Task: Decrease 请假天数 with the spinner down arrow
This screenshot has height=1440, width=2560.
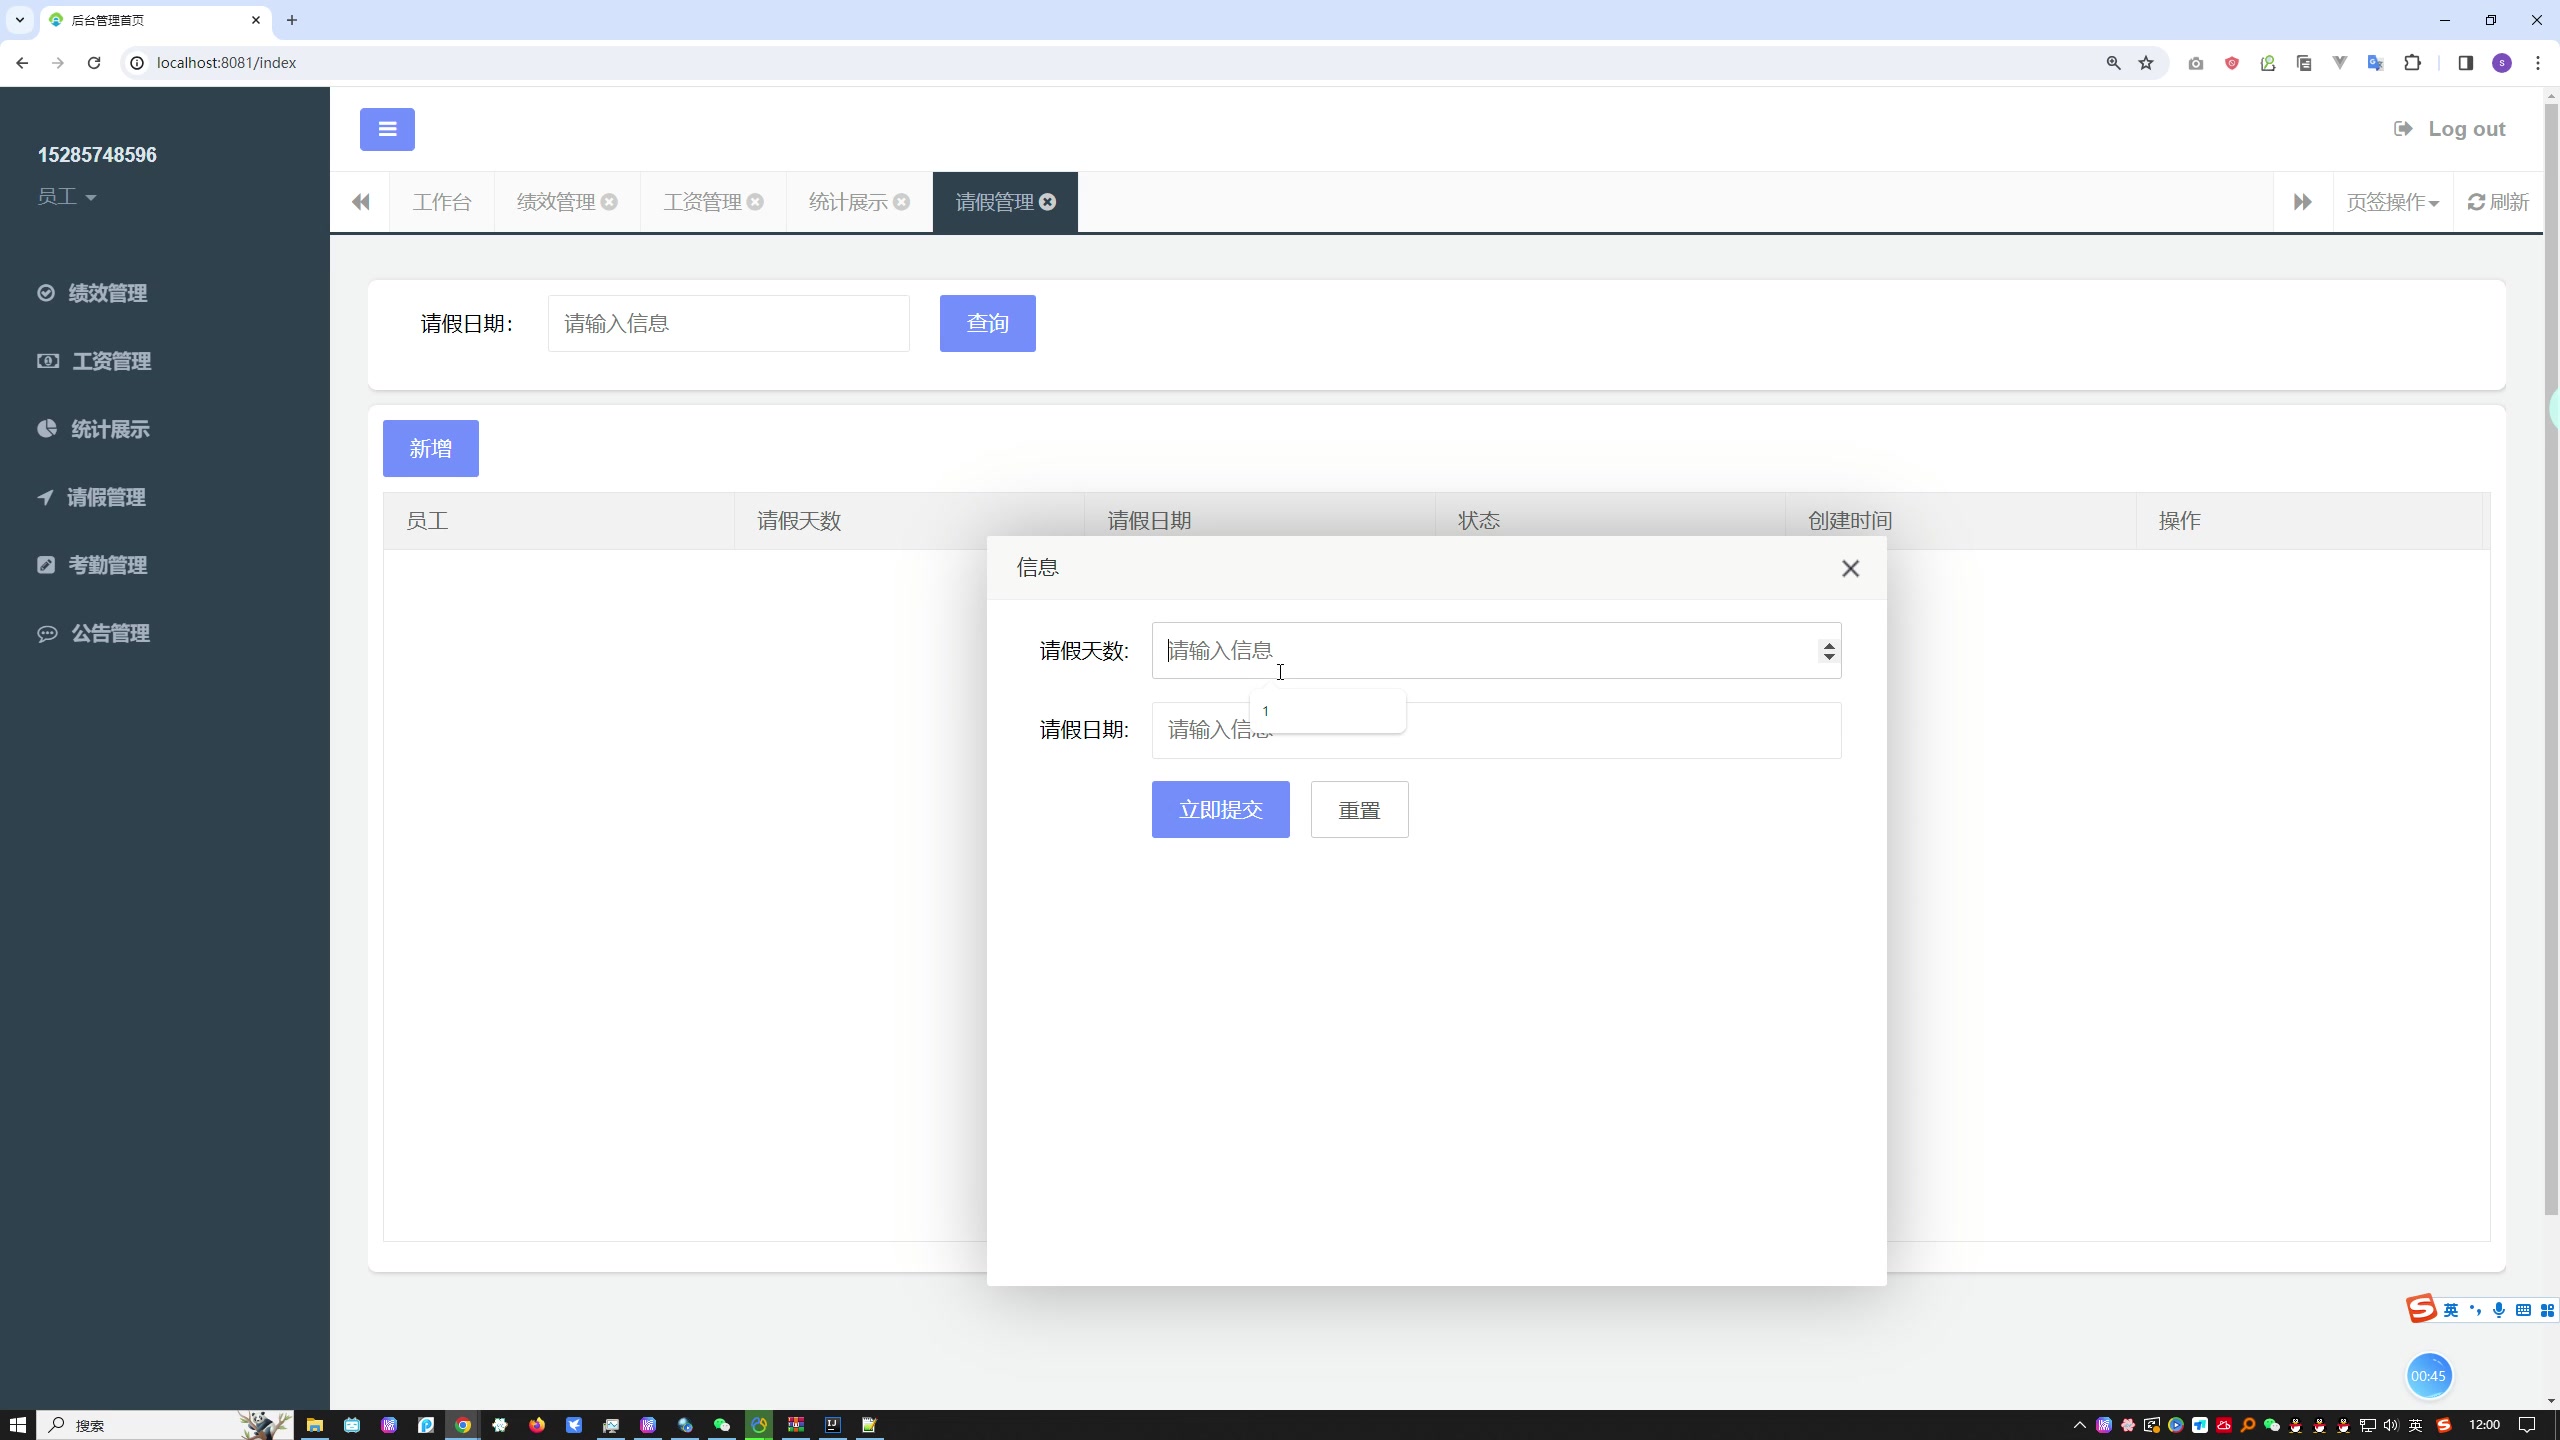Action: coord(1829,657)
